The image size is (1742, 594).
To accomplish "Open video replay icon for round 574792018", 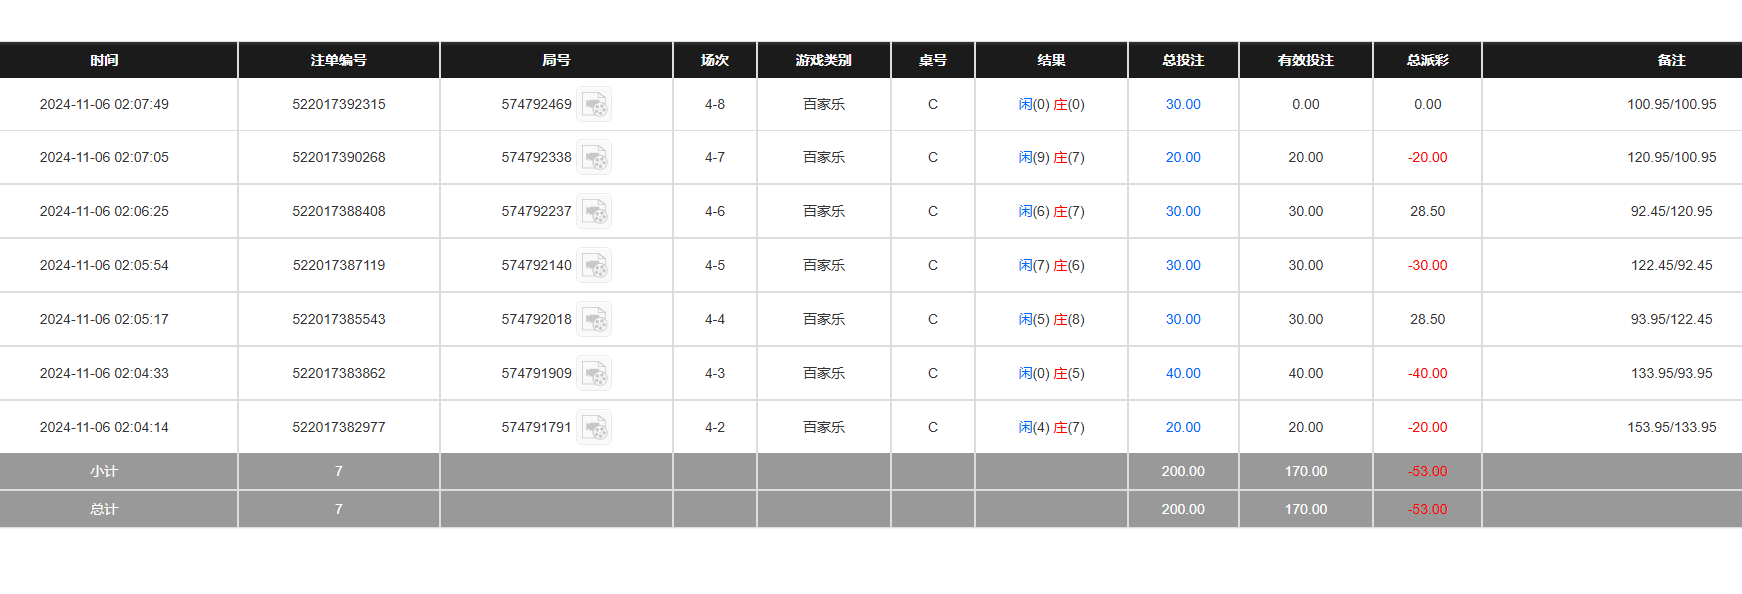I will pyautogui.click(x=594, y=319).
